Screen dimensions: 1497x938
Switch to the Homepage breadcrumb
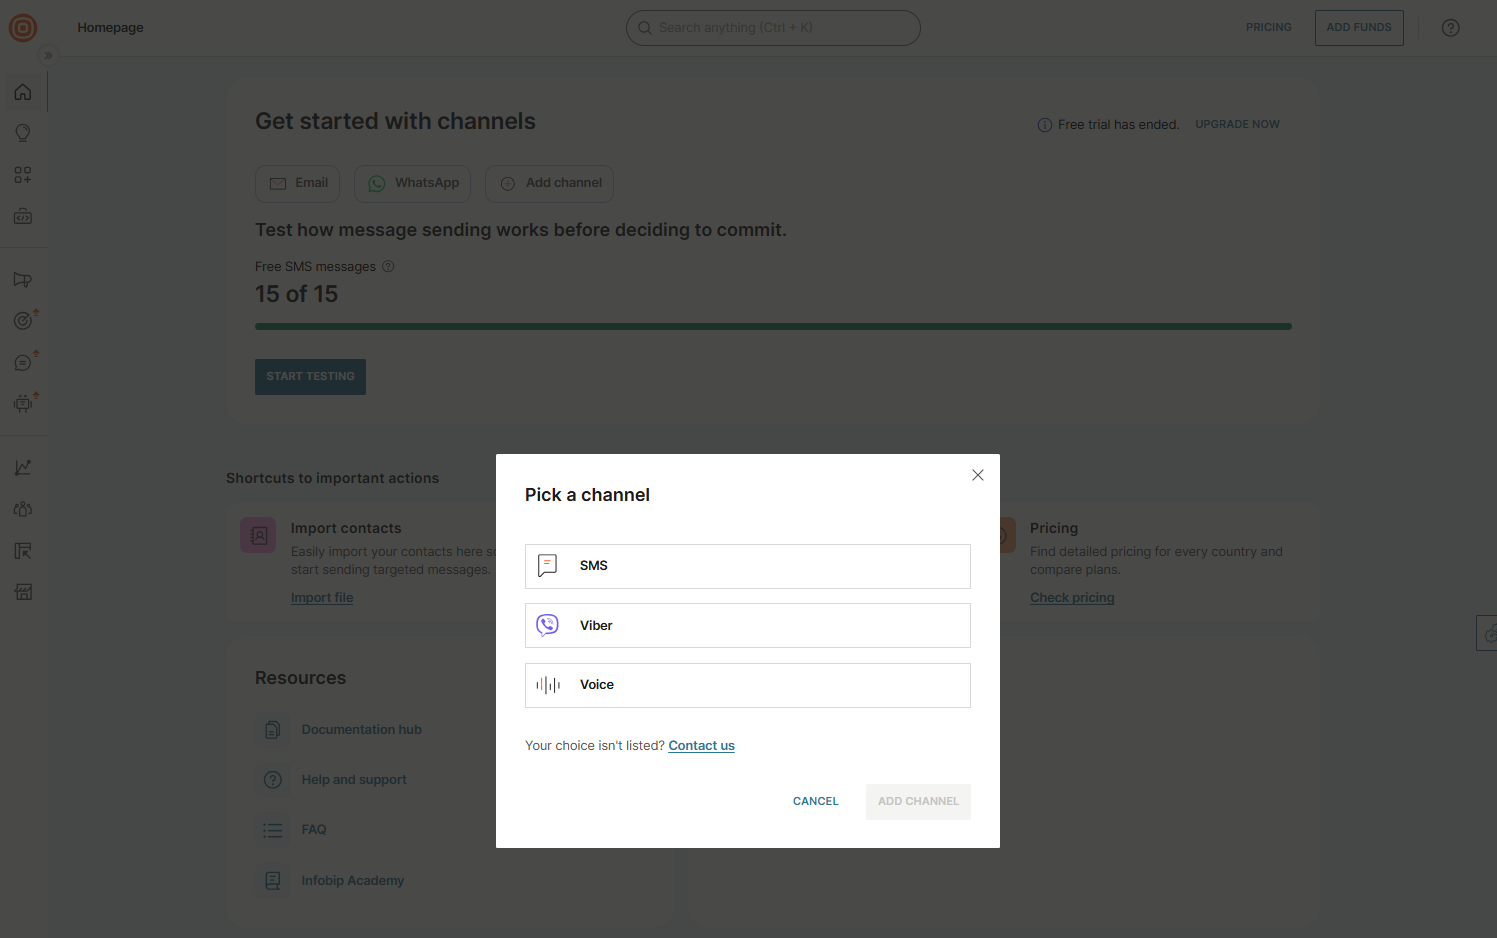[110, 27]
